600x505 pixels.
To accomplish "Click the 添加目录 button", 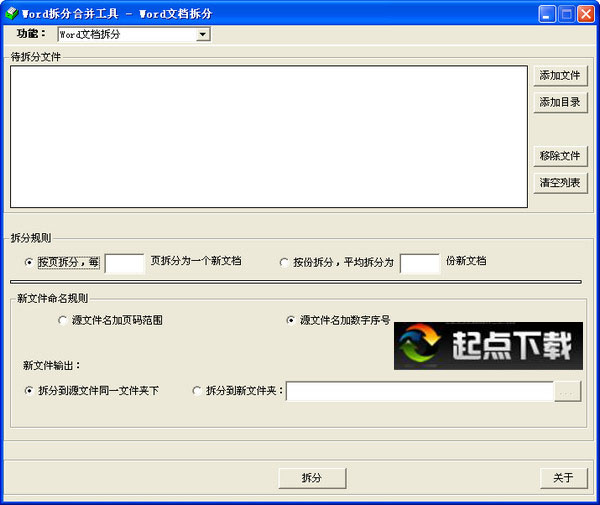I will pos(560,102).
